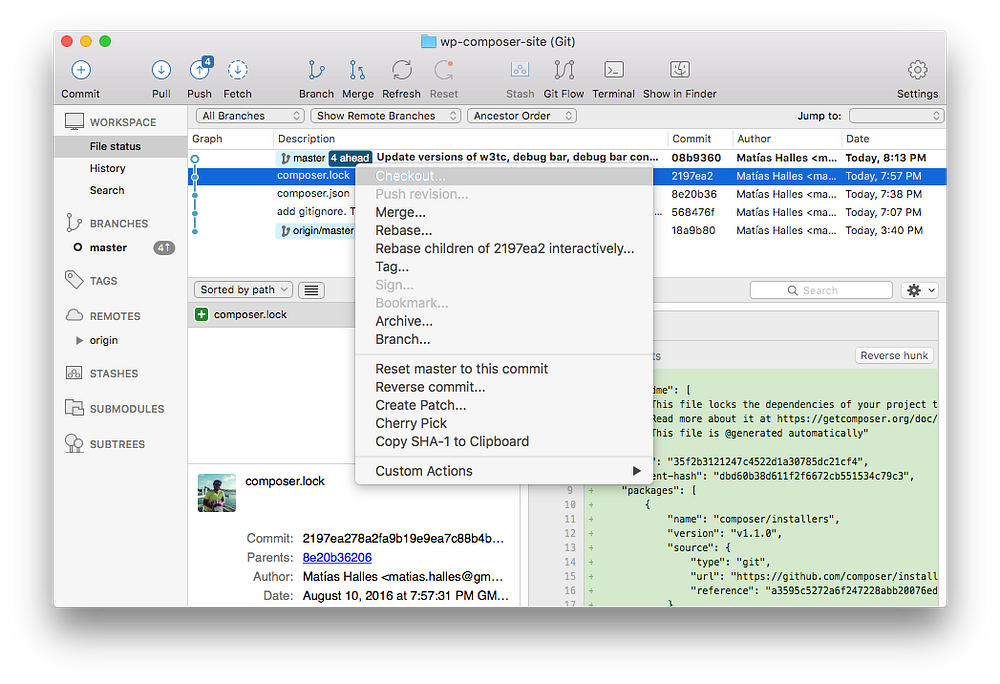Select File status in sidebar
The height and width of the screenshot is (684, 1000).
pos(121,147)
